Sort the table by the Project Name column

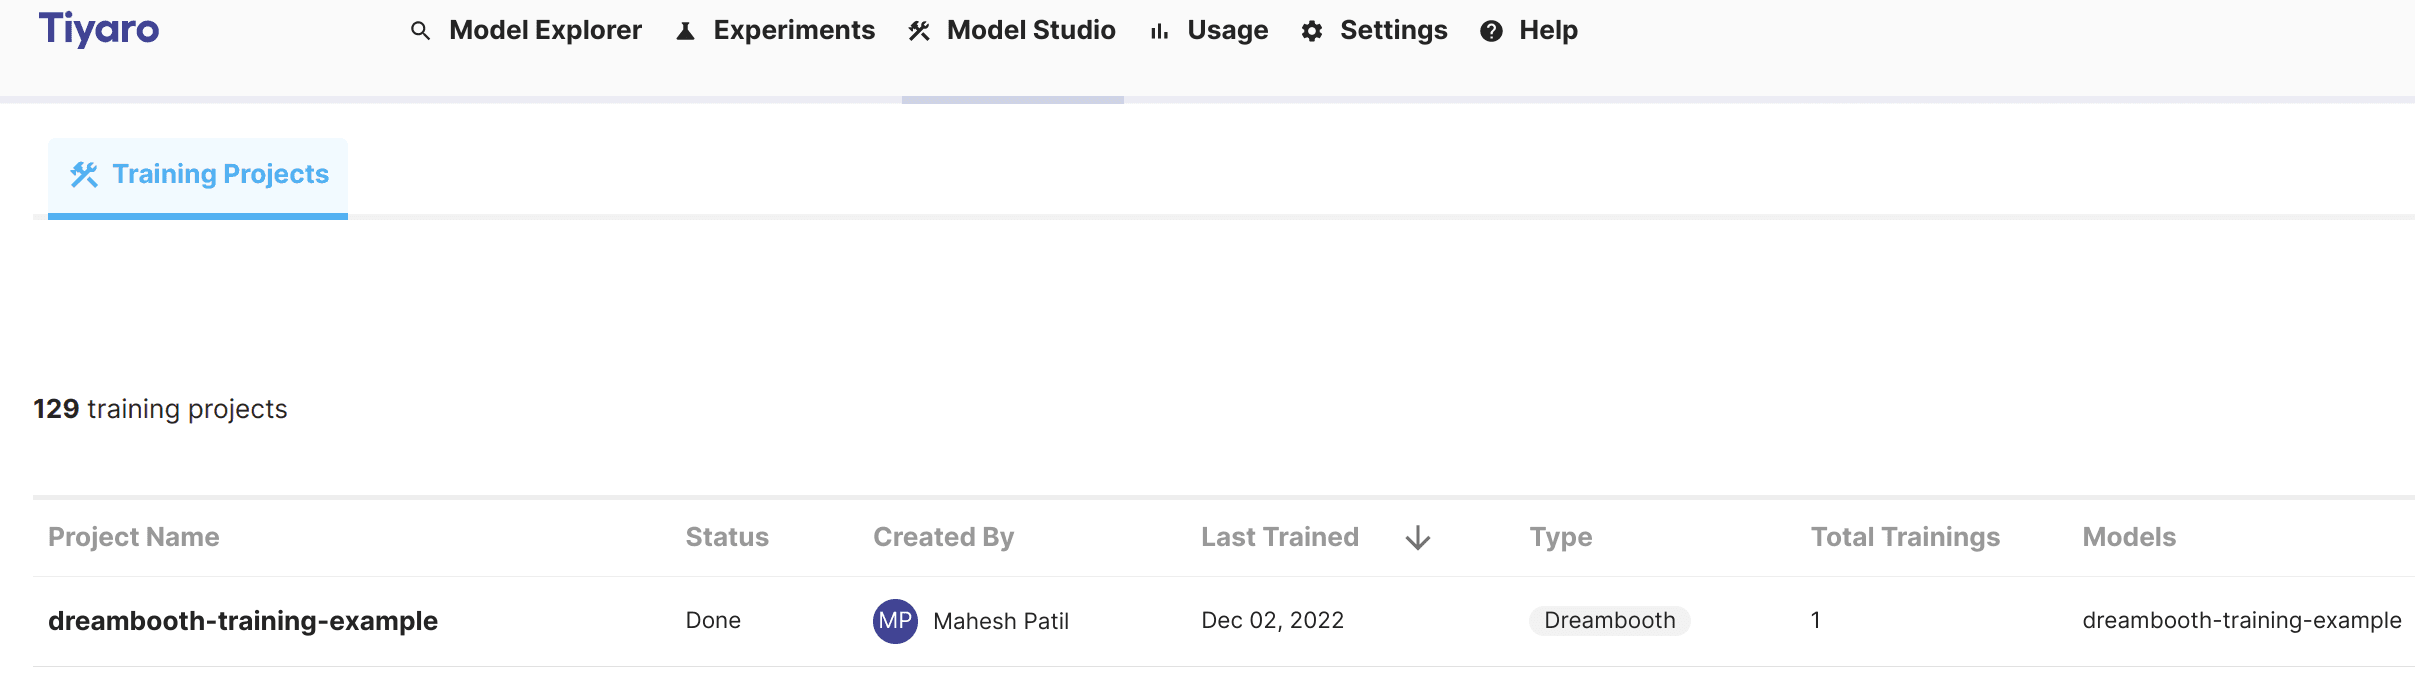(134, 537)
